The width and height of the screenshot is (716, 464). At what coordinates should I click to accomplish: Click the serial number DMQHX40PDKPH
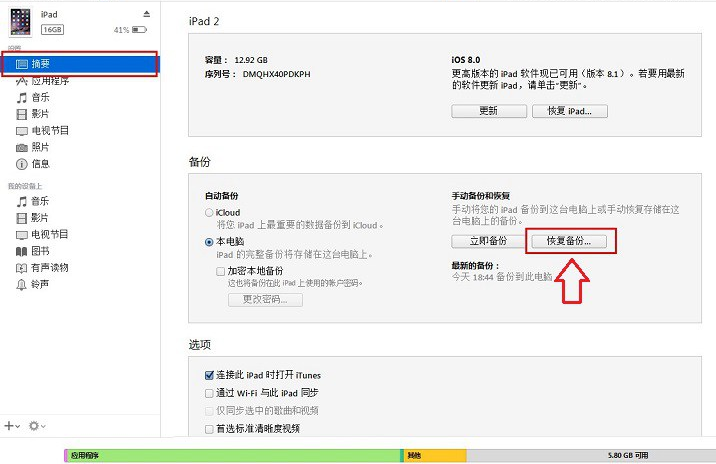[x=276, y=74]
